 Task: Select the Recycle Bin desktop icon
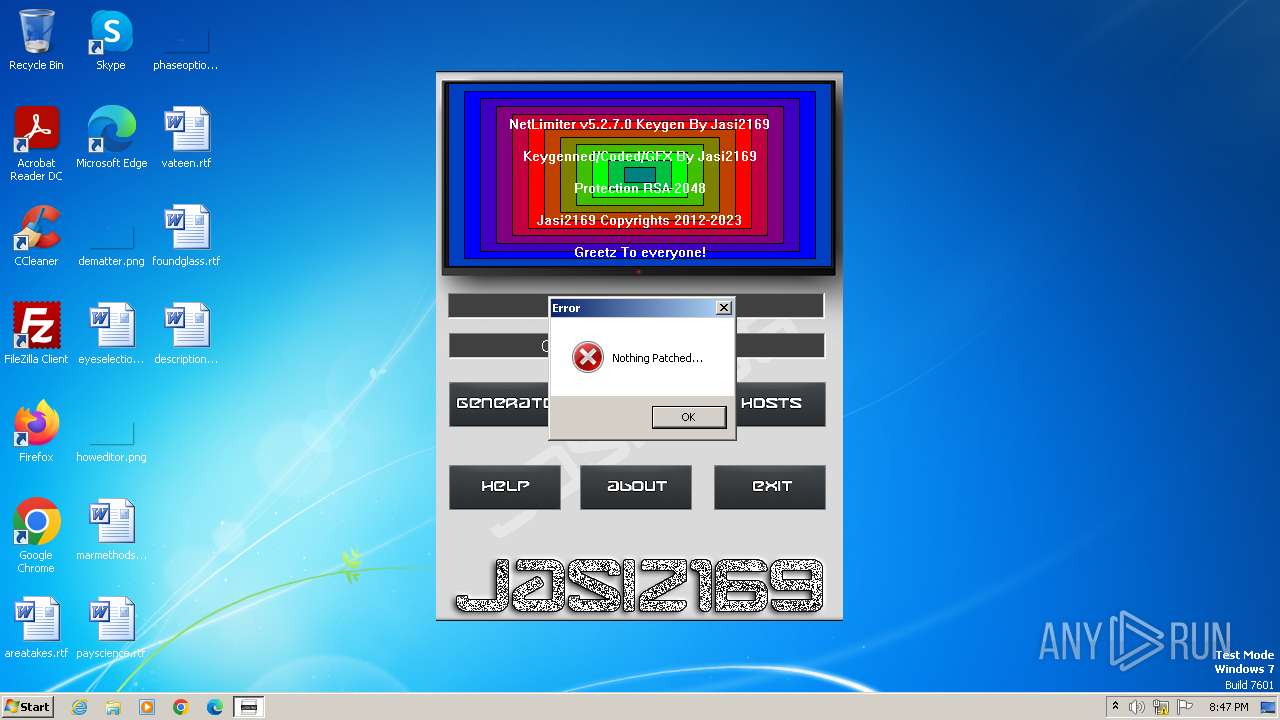pyautogui.click(x=36, y=40)
